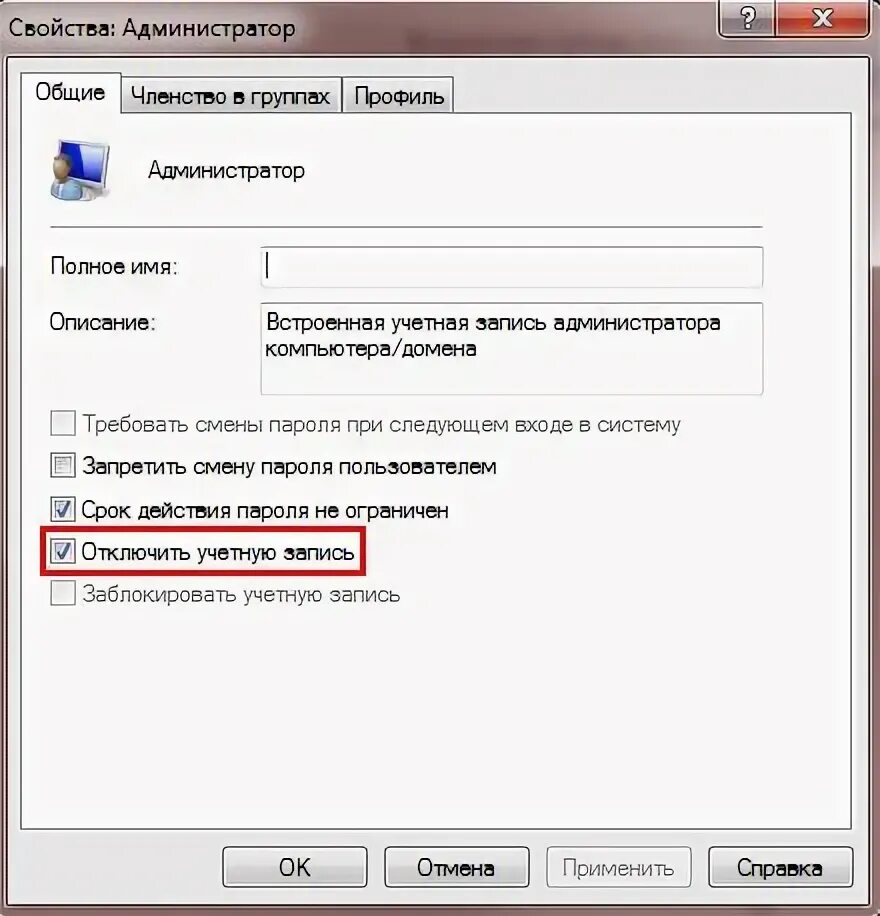The image size is (880, 916).
Task: Click the Полное имя label
Action: [x=114, y=266]
